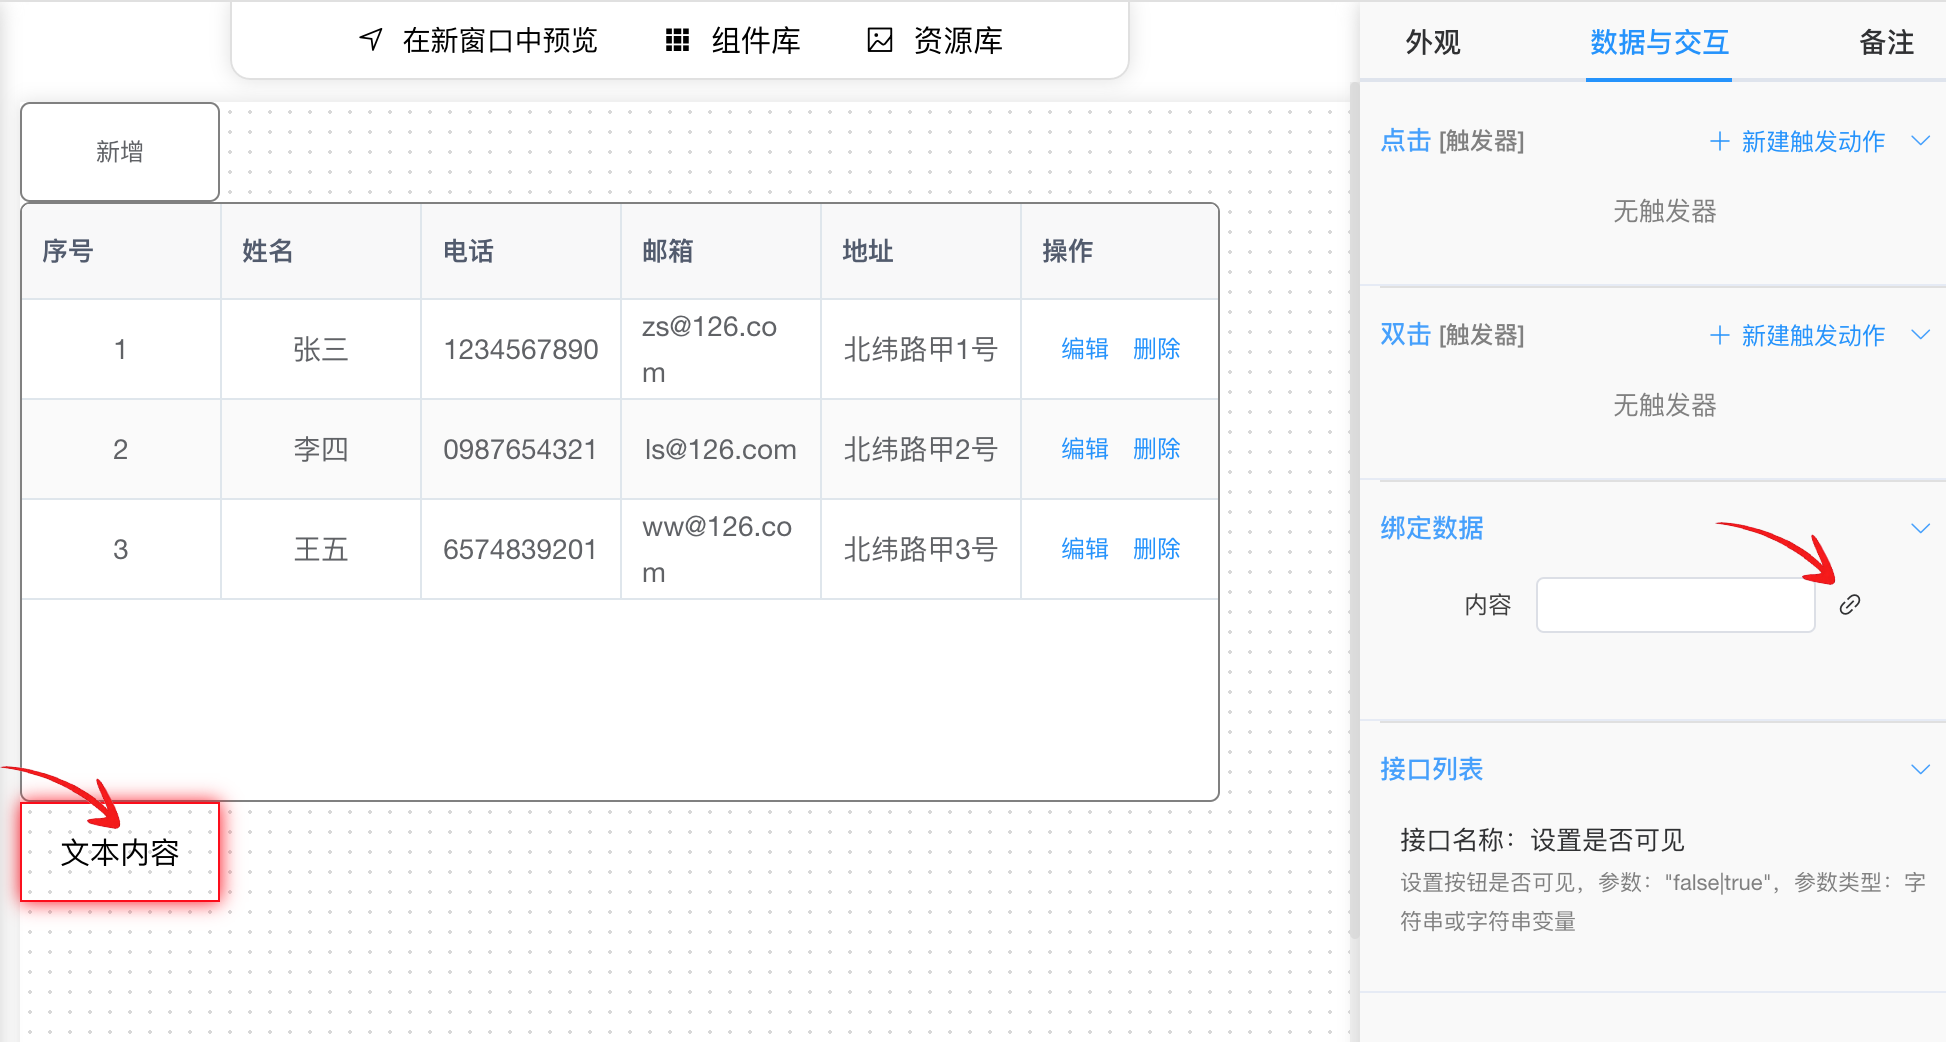
Task: Click 编辑 in 王五 row
Action: click(1085, 549)
